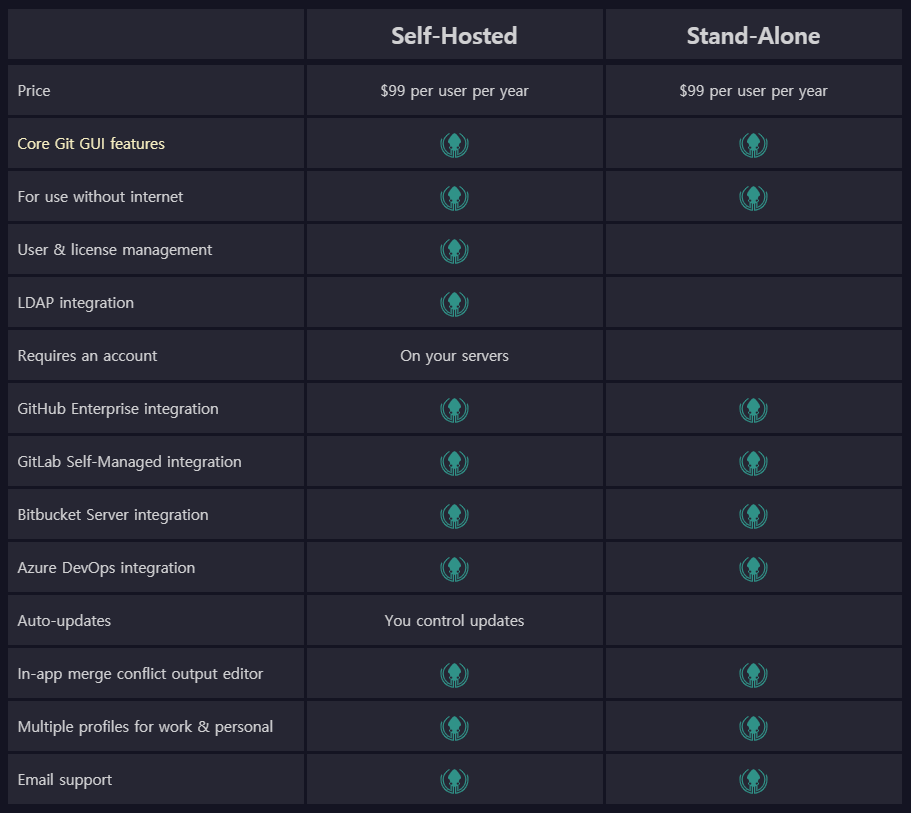Select the Stand-Alone column header
Viewport: 911px width, 813px height.
click(753, 36)
